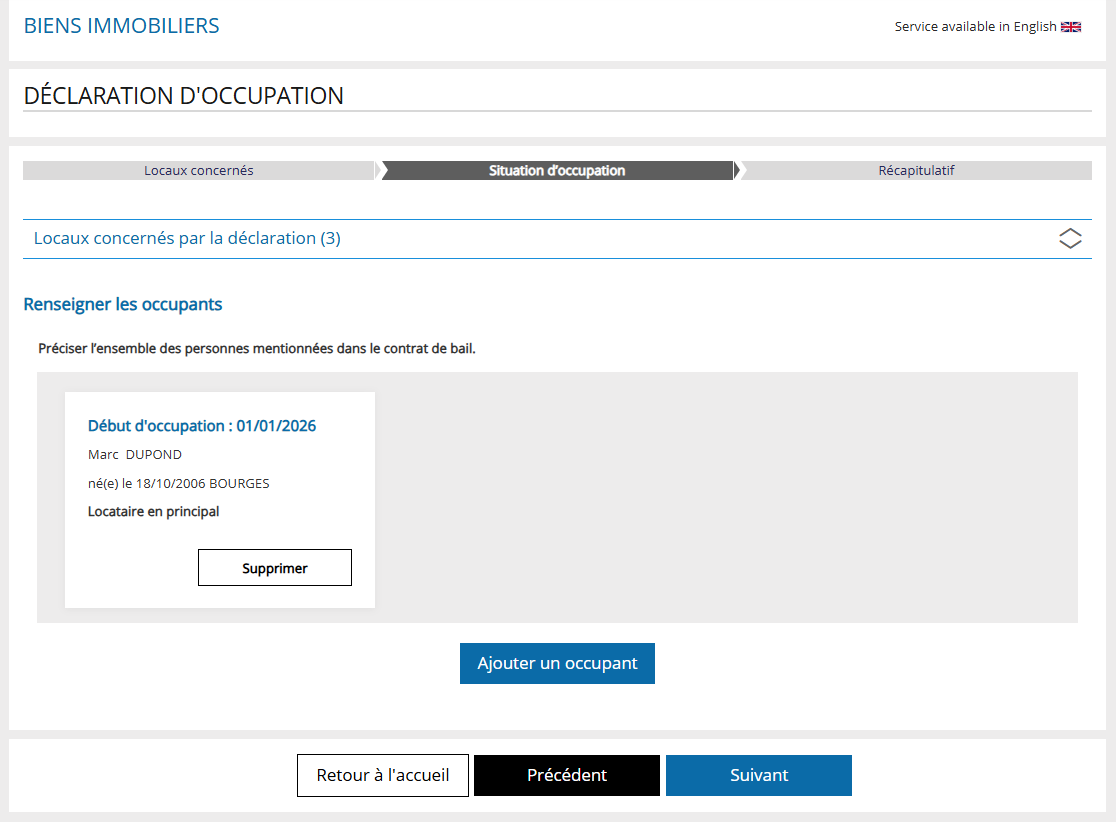Return home via Retour à l'accueil
The height and width of the screenshot is (822, 1116).
(x=383, y=775)
